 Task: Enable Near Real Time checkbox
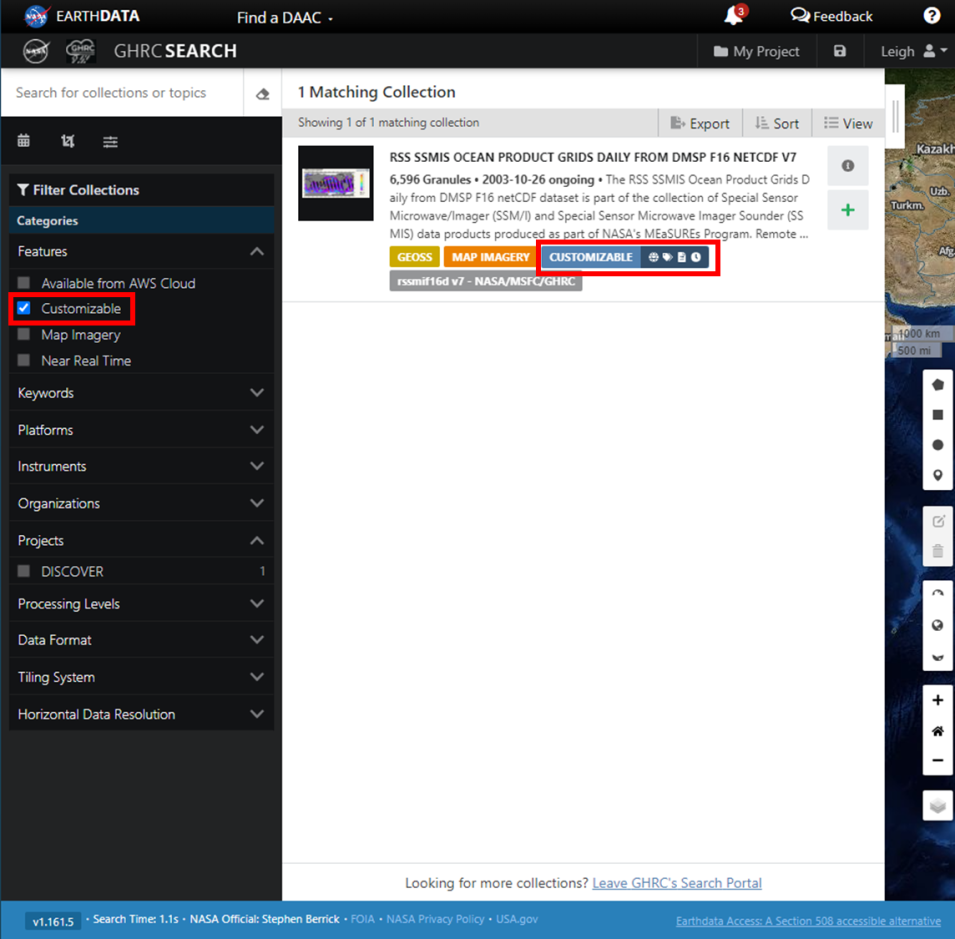point(24,360)
